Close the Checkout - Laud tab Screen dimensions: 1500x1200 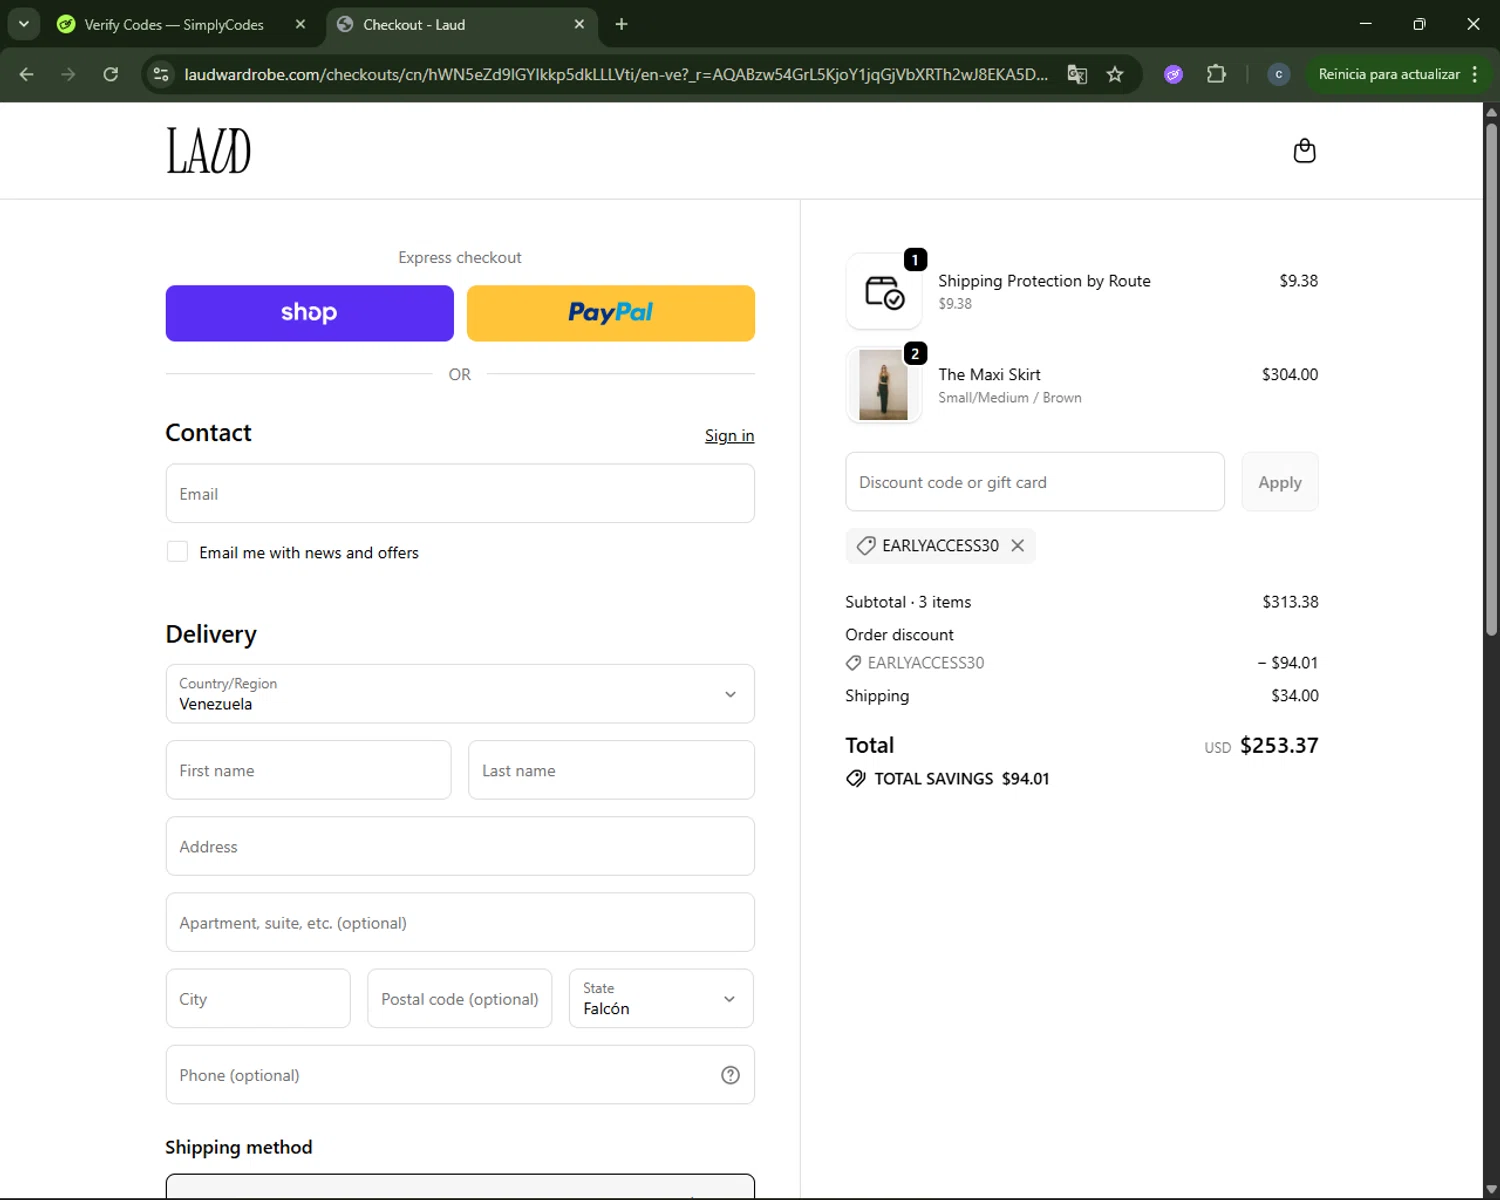click(x=579, y=24)
